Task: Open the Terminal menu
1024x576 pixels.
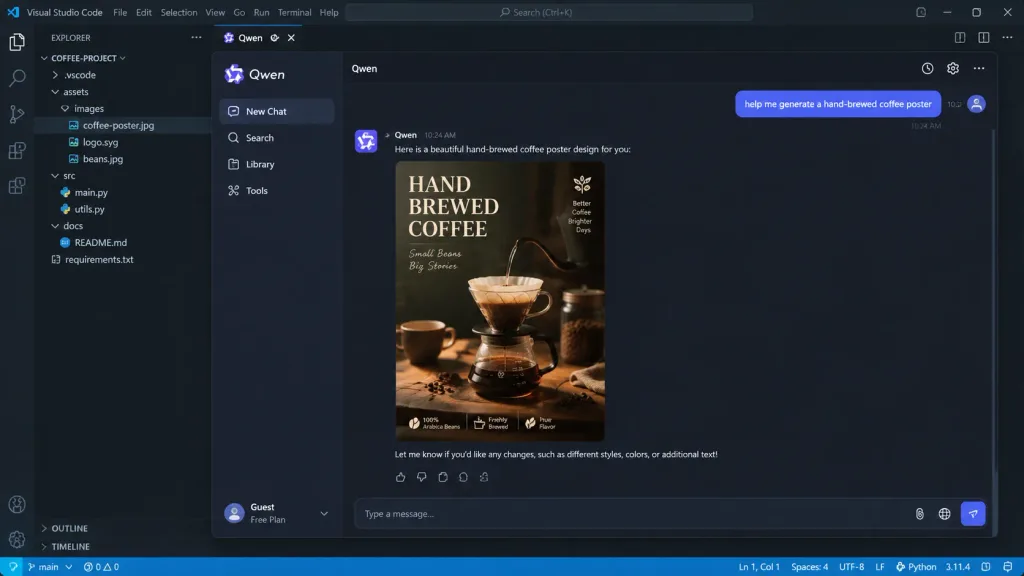Action: pos(295,12)
